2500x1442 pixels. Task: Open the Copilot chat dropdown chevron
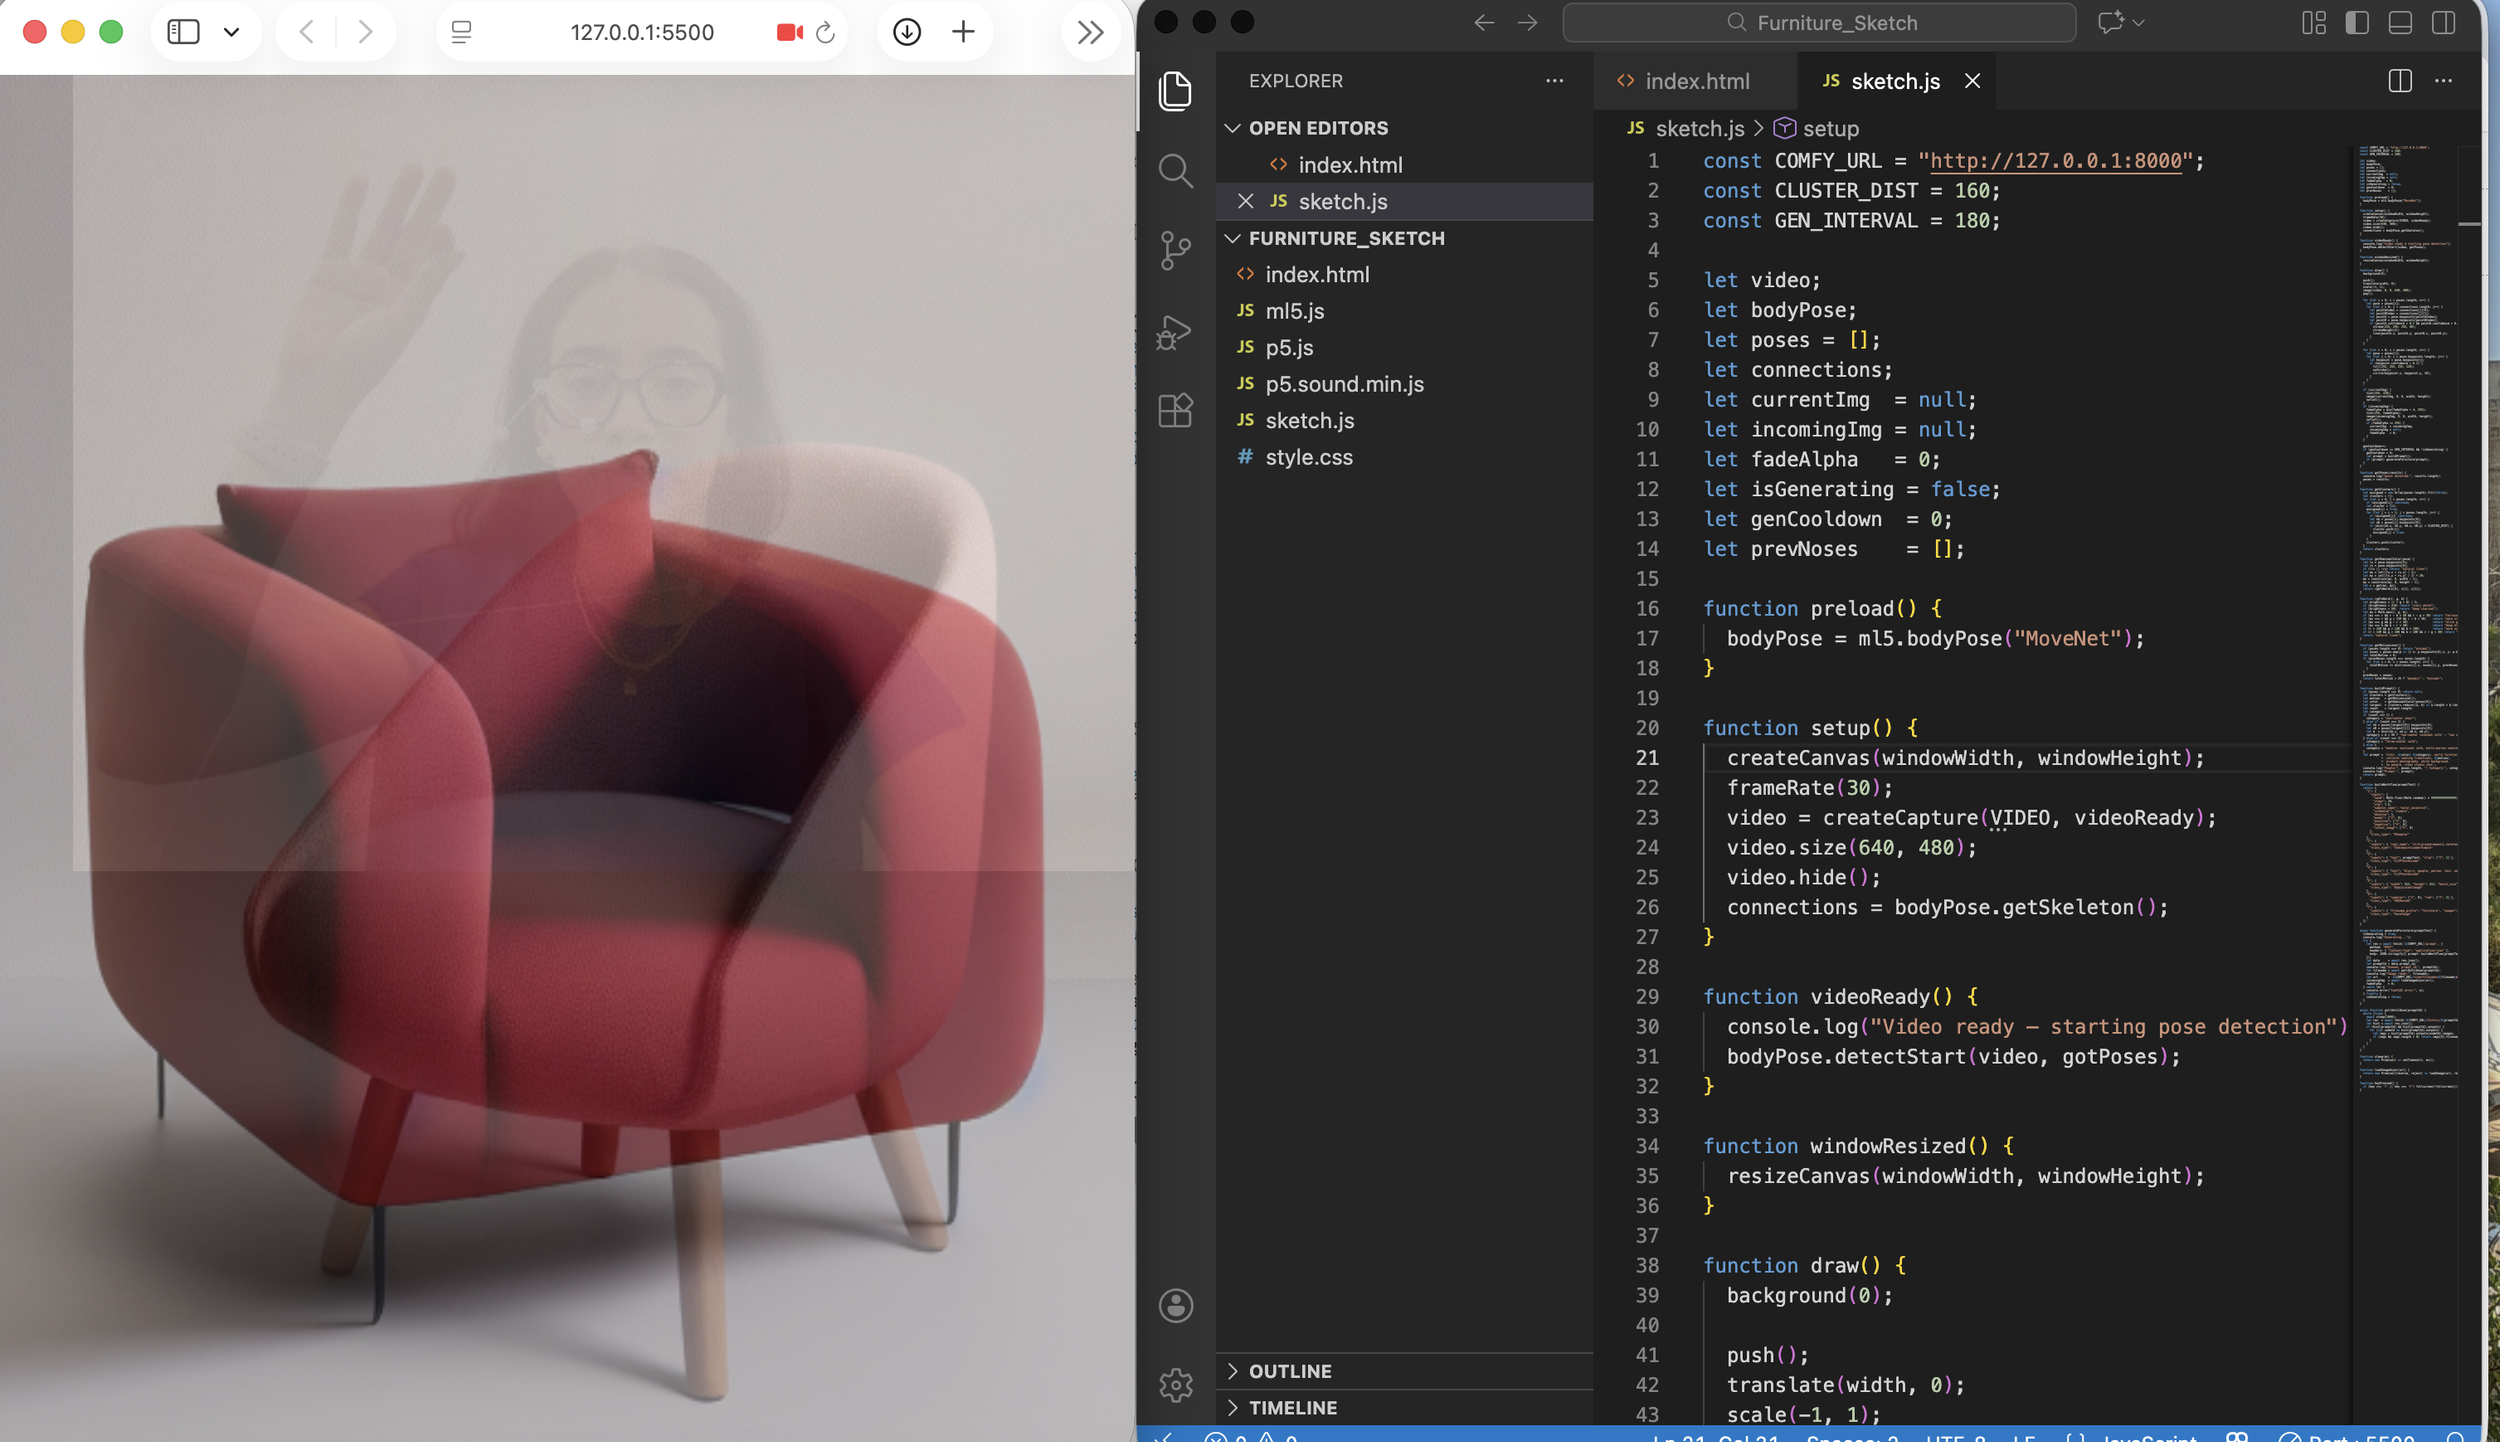tap(2138, 23)
